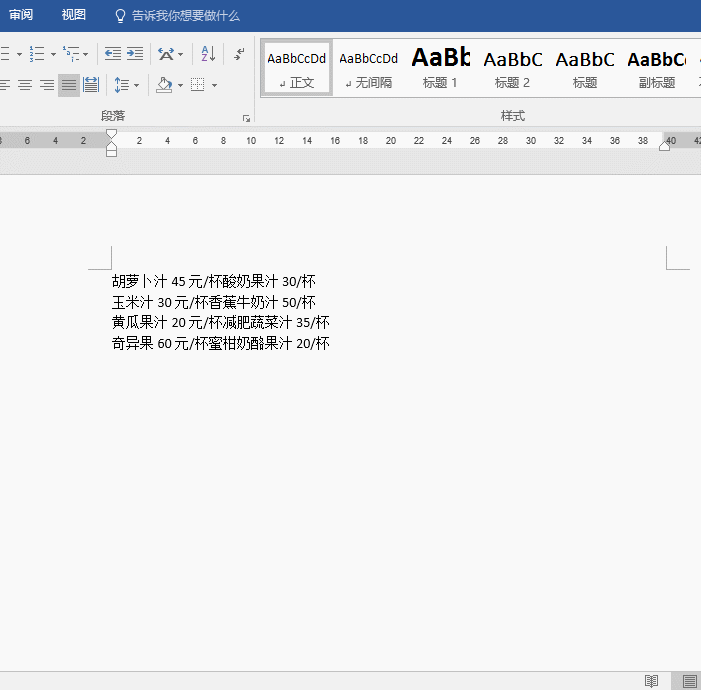
Task: Toggle show paragraph marks icon
Action: [239, 54]
